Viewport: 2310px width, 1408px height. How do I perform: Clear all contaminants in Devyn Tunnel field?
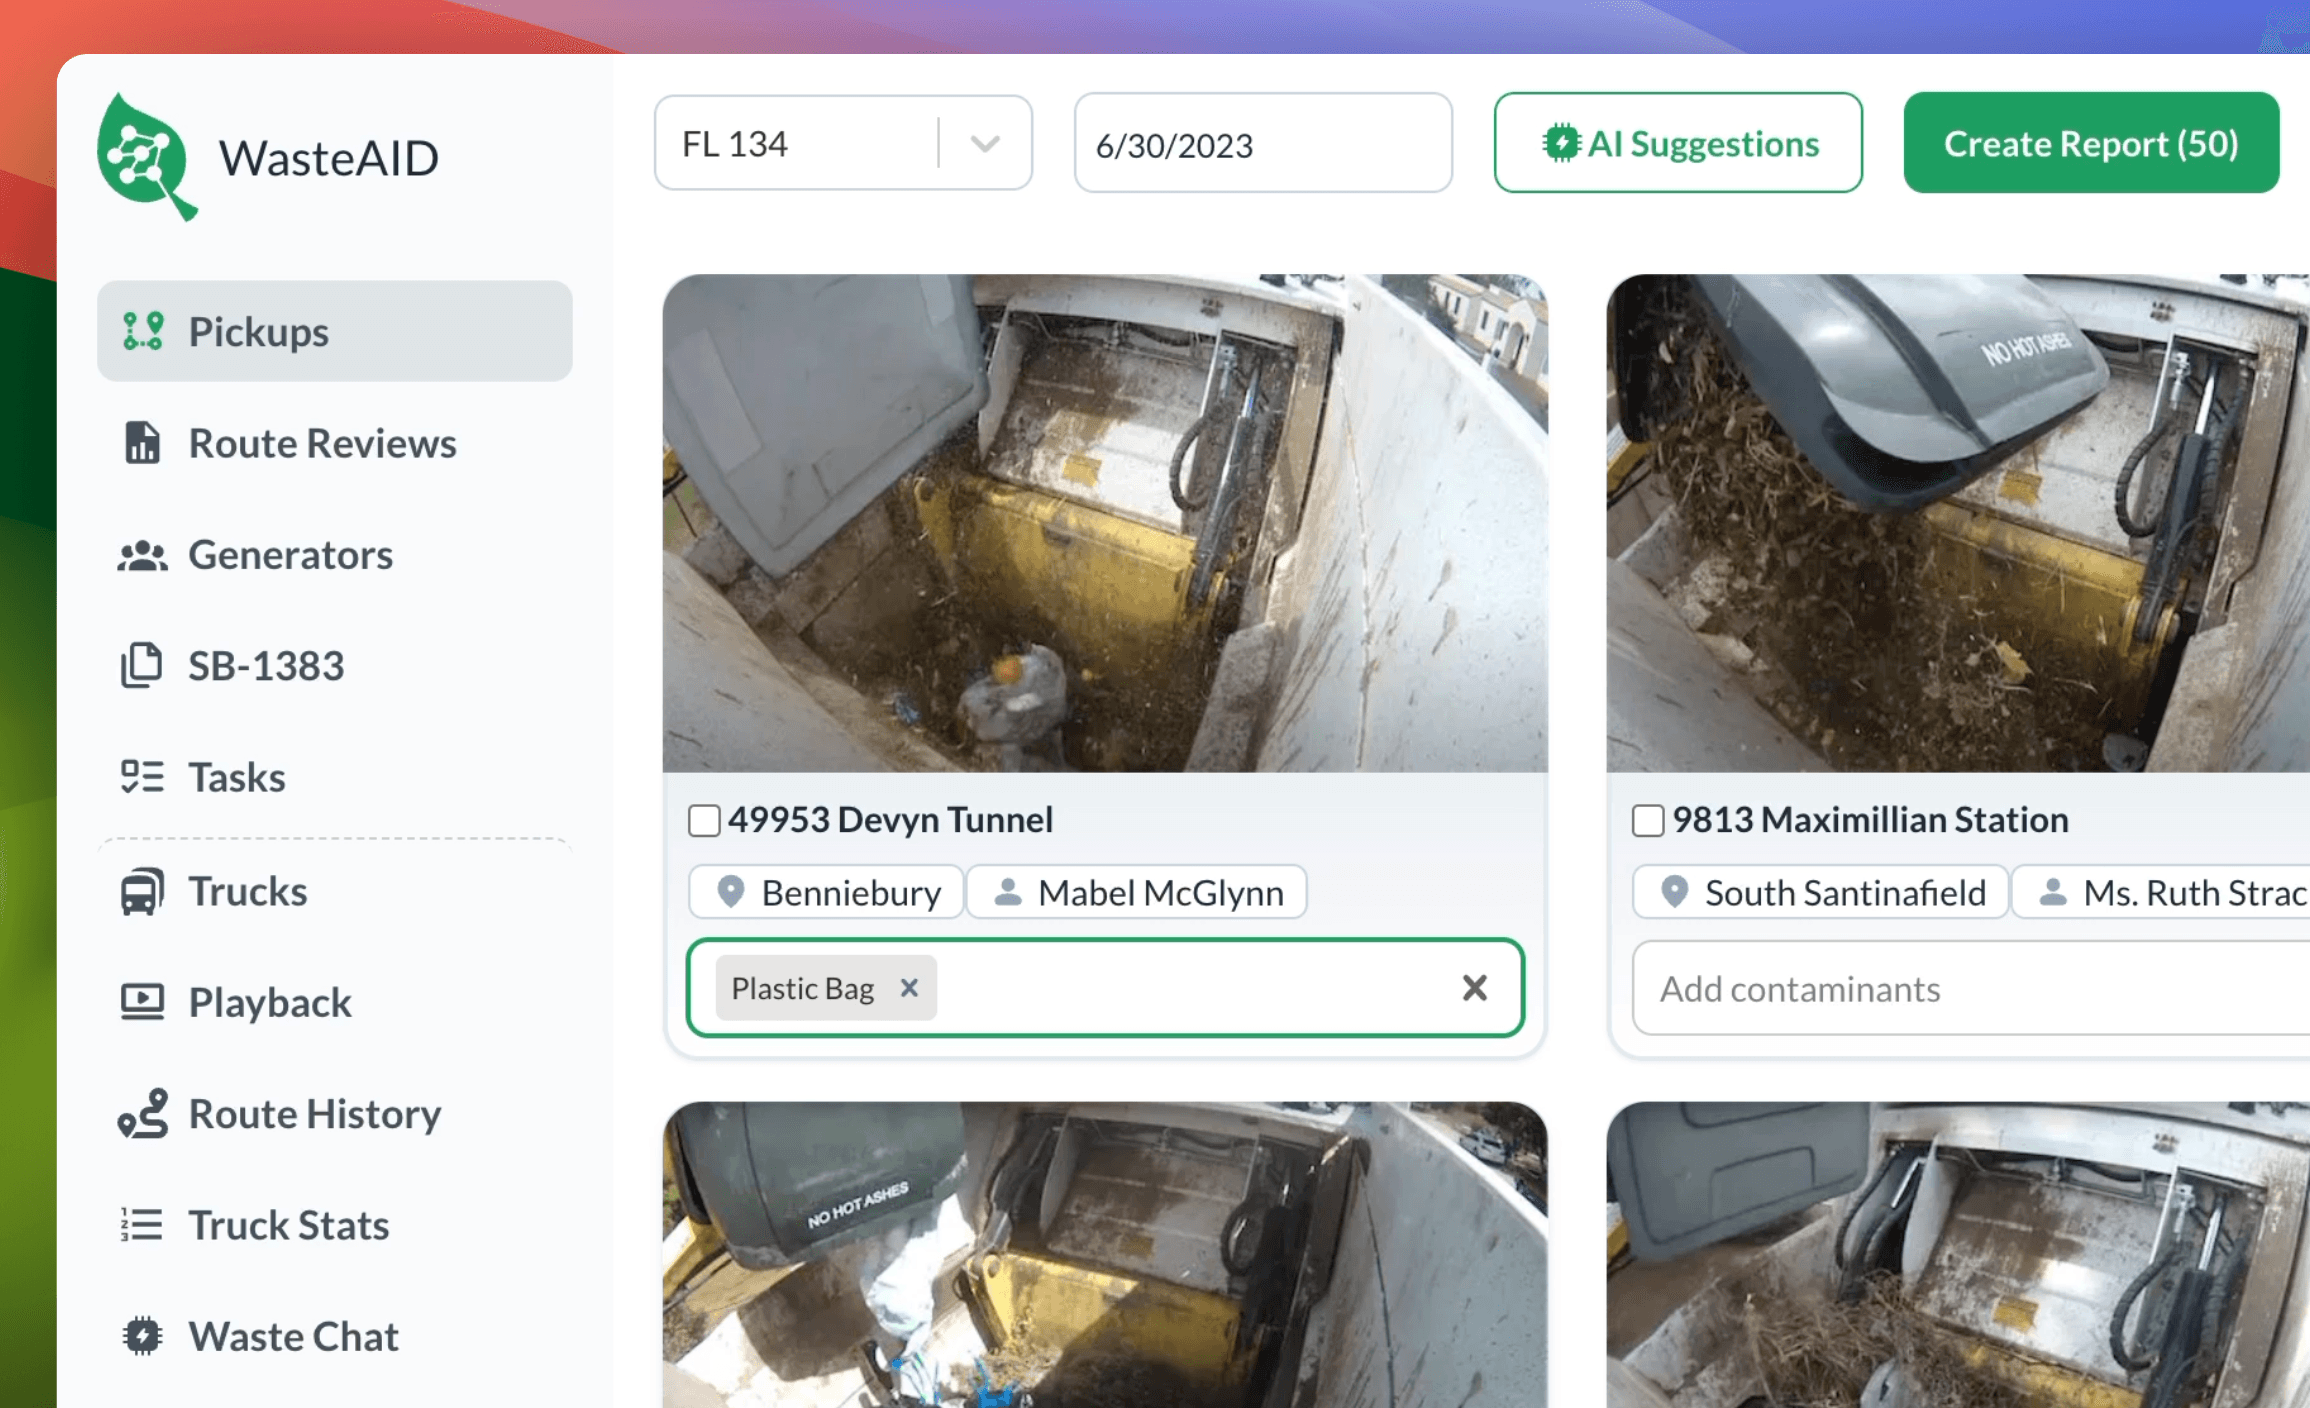tap(1474, 988)
